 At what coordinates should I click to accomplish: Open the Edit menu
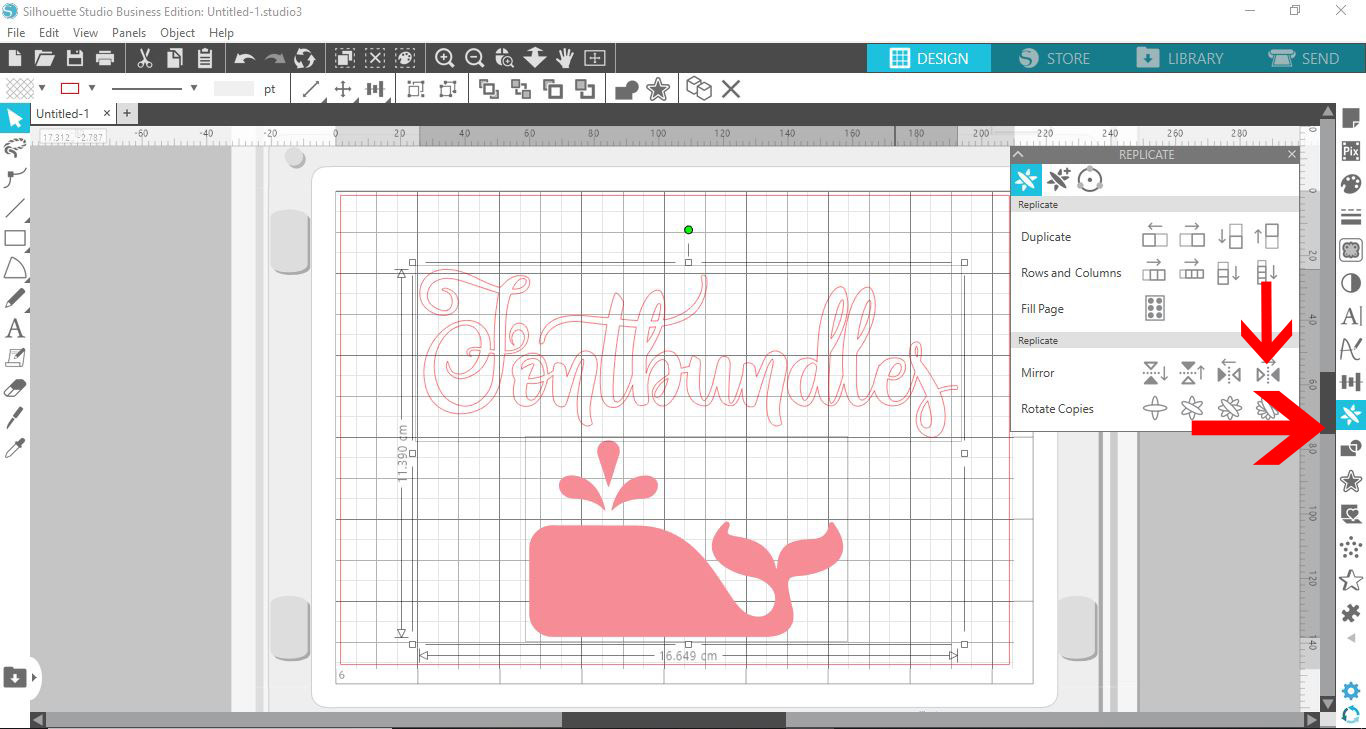click(x=49, y=33)
